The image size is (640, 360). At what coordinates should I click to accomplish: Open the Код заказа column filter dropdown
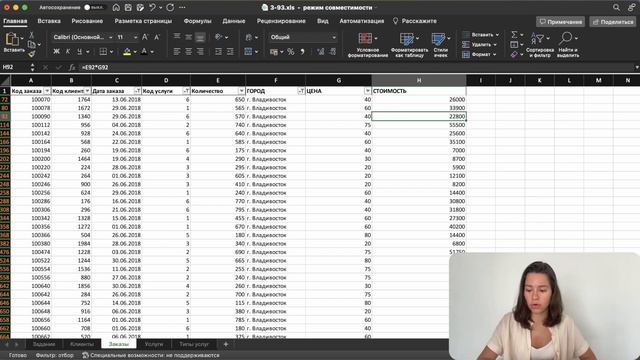(47, 91)
